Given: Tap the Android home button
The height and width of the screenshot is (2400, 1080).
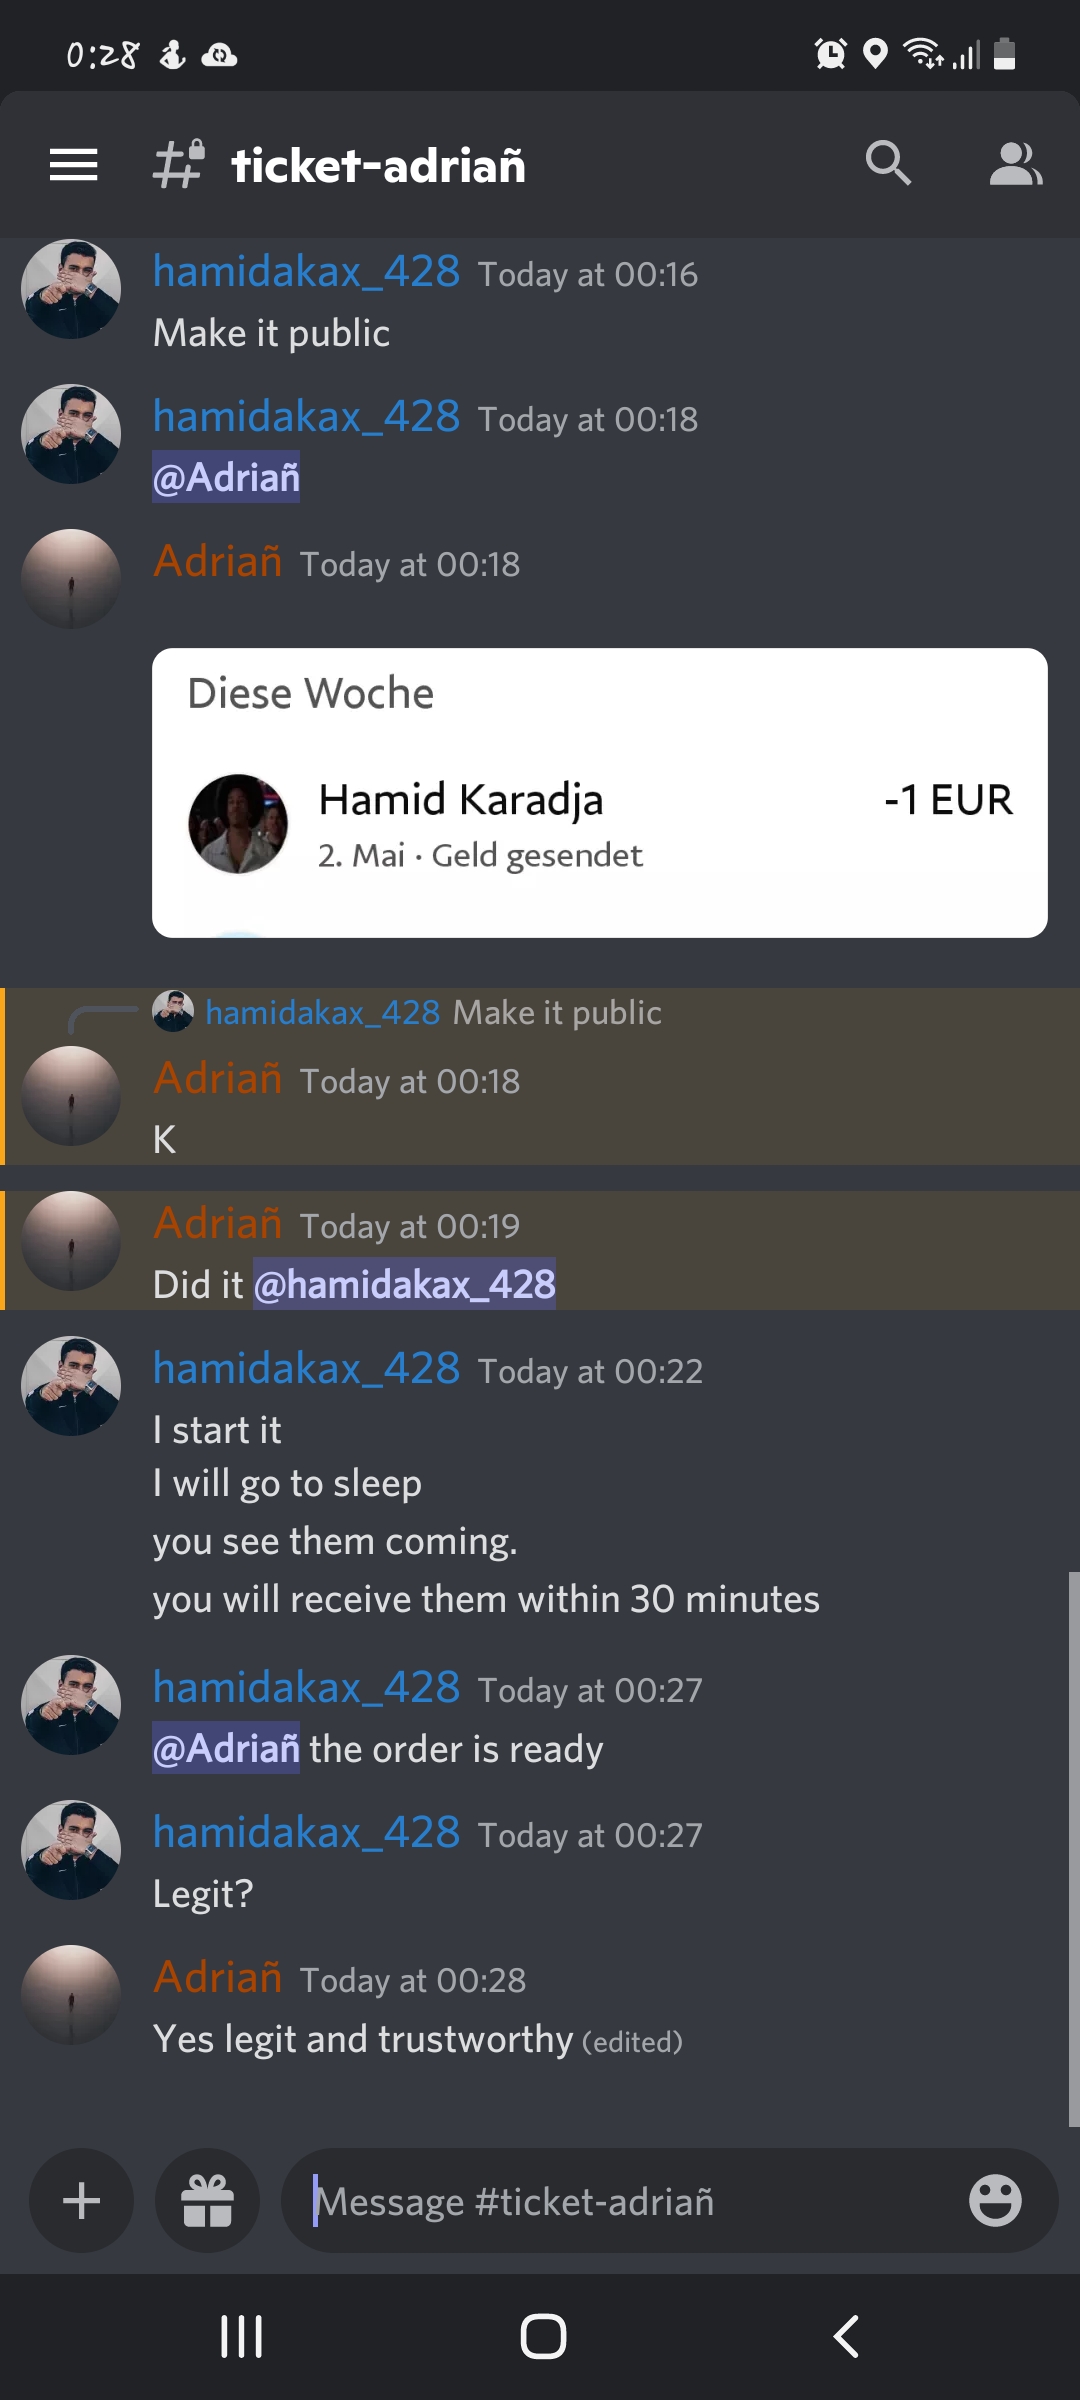Looking at the screenshot, I should pyautogui.click(x=543, y=2337).
